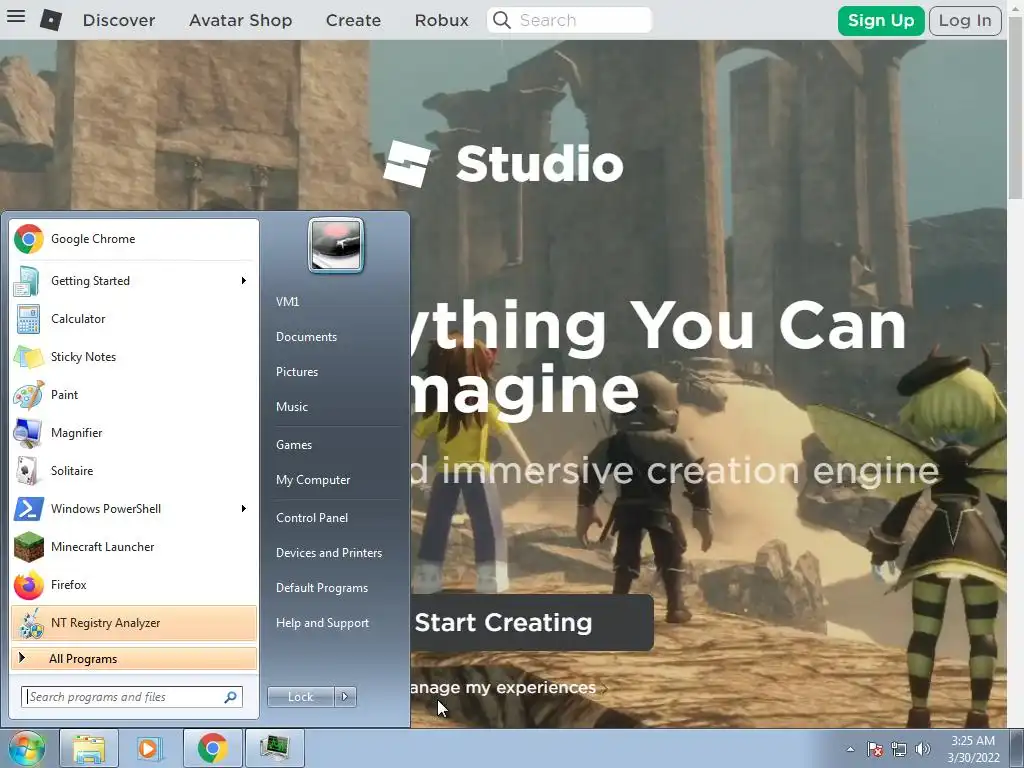Image resolution: width=1024 pixels, height=768 pixels.
Task: Open Games from Start menu
Action: (294, 445)
